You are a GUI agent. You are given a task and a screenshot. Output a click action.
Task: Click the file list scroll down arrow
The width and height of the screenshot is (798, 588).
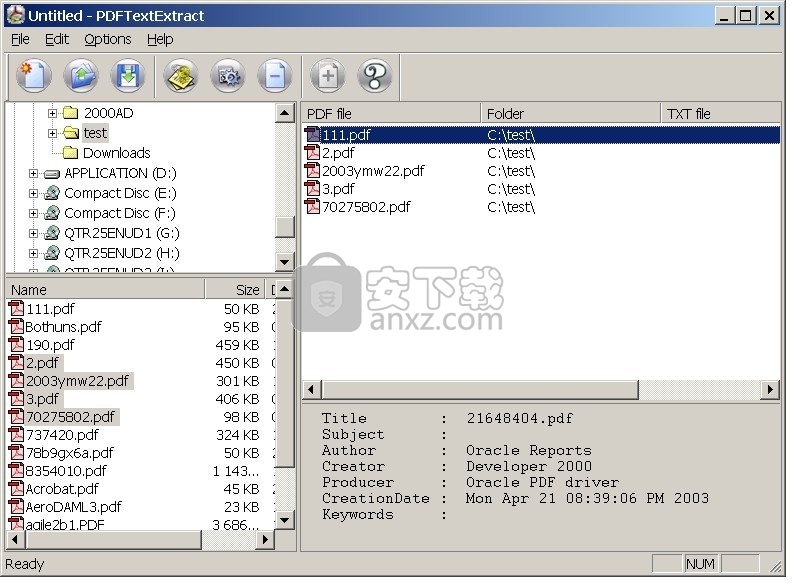click(284, 520)
